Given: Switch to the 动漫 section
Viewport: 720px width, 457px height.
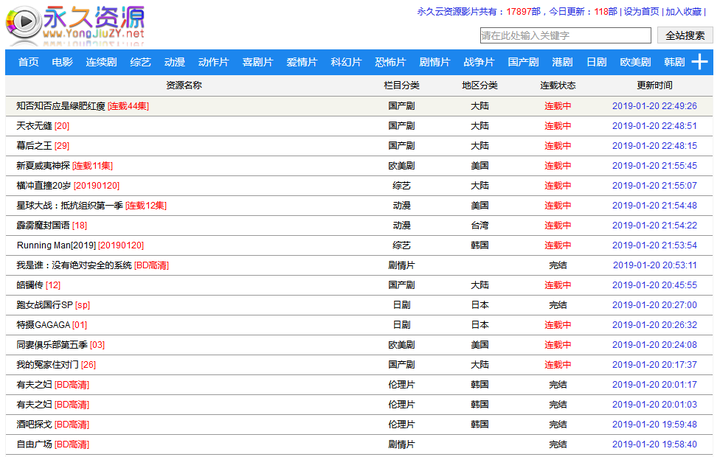Looking at the screenshot, I should (175, 62).
